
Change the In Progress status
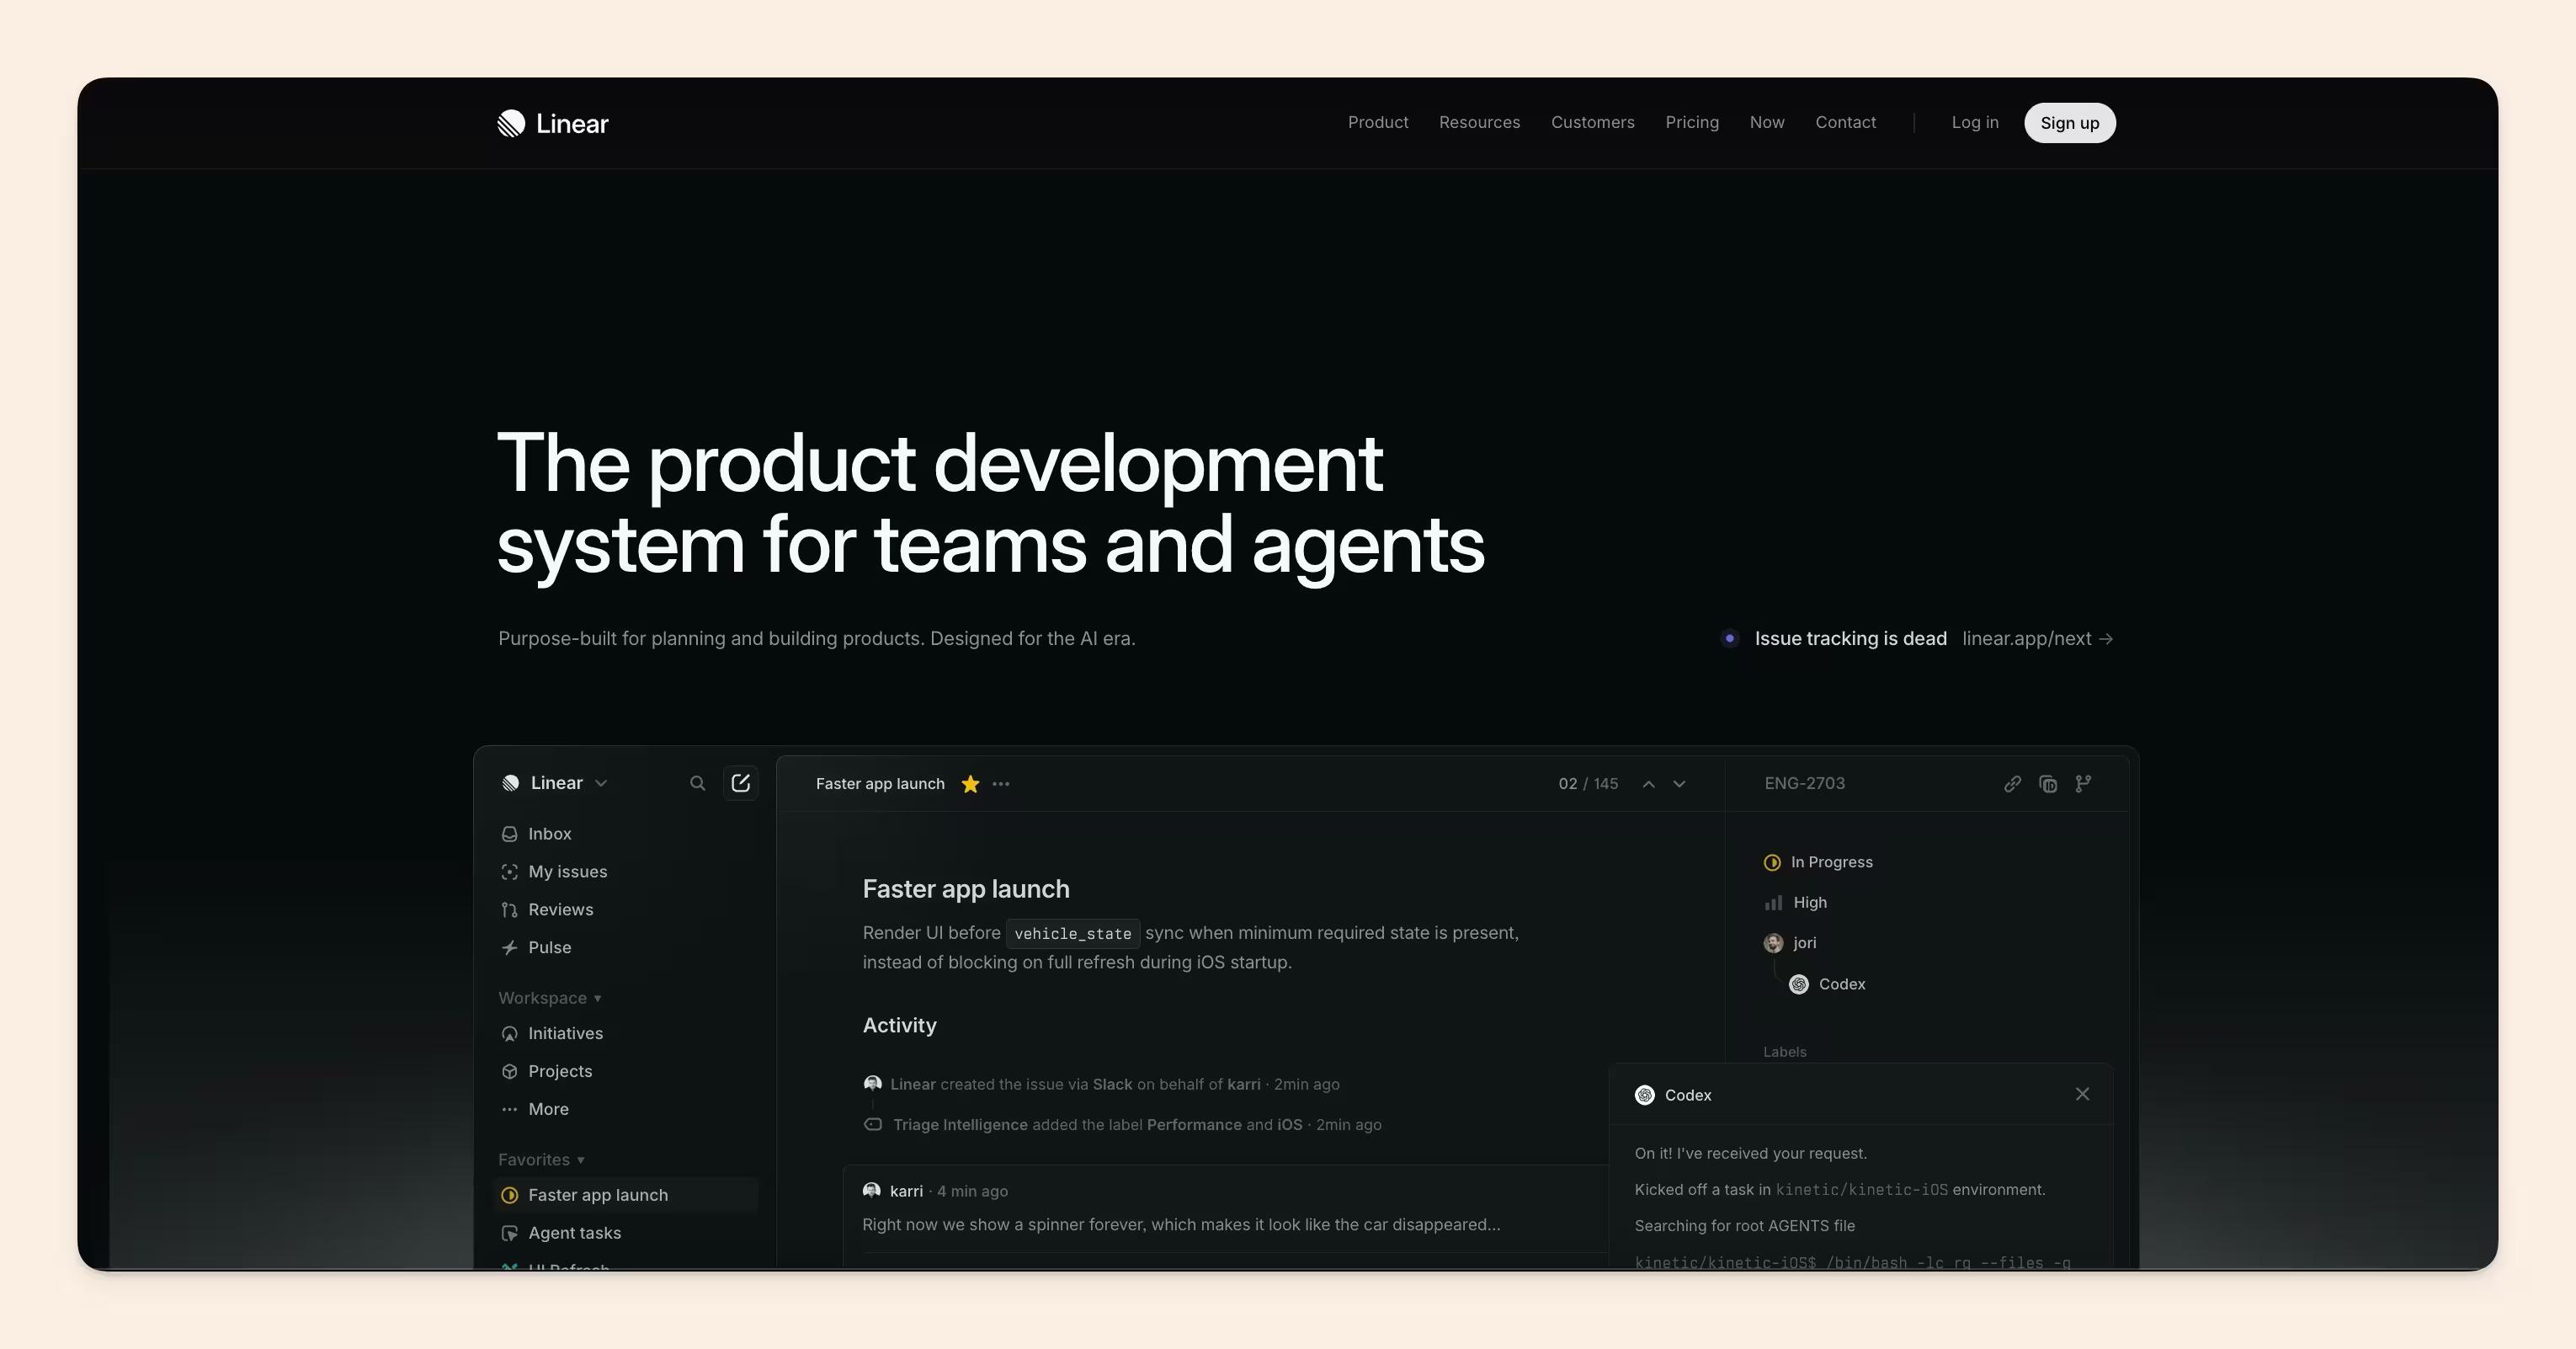(x=1818, y=862)
